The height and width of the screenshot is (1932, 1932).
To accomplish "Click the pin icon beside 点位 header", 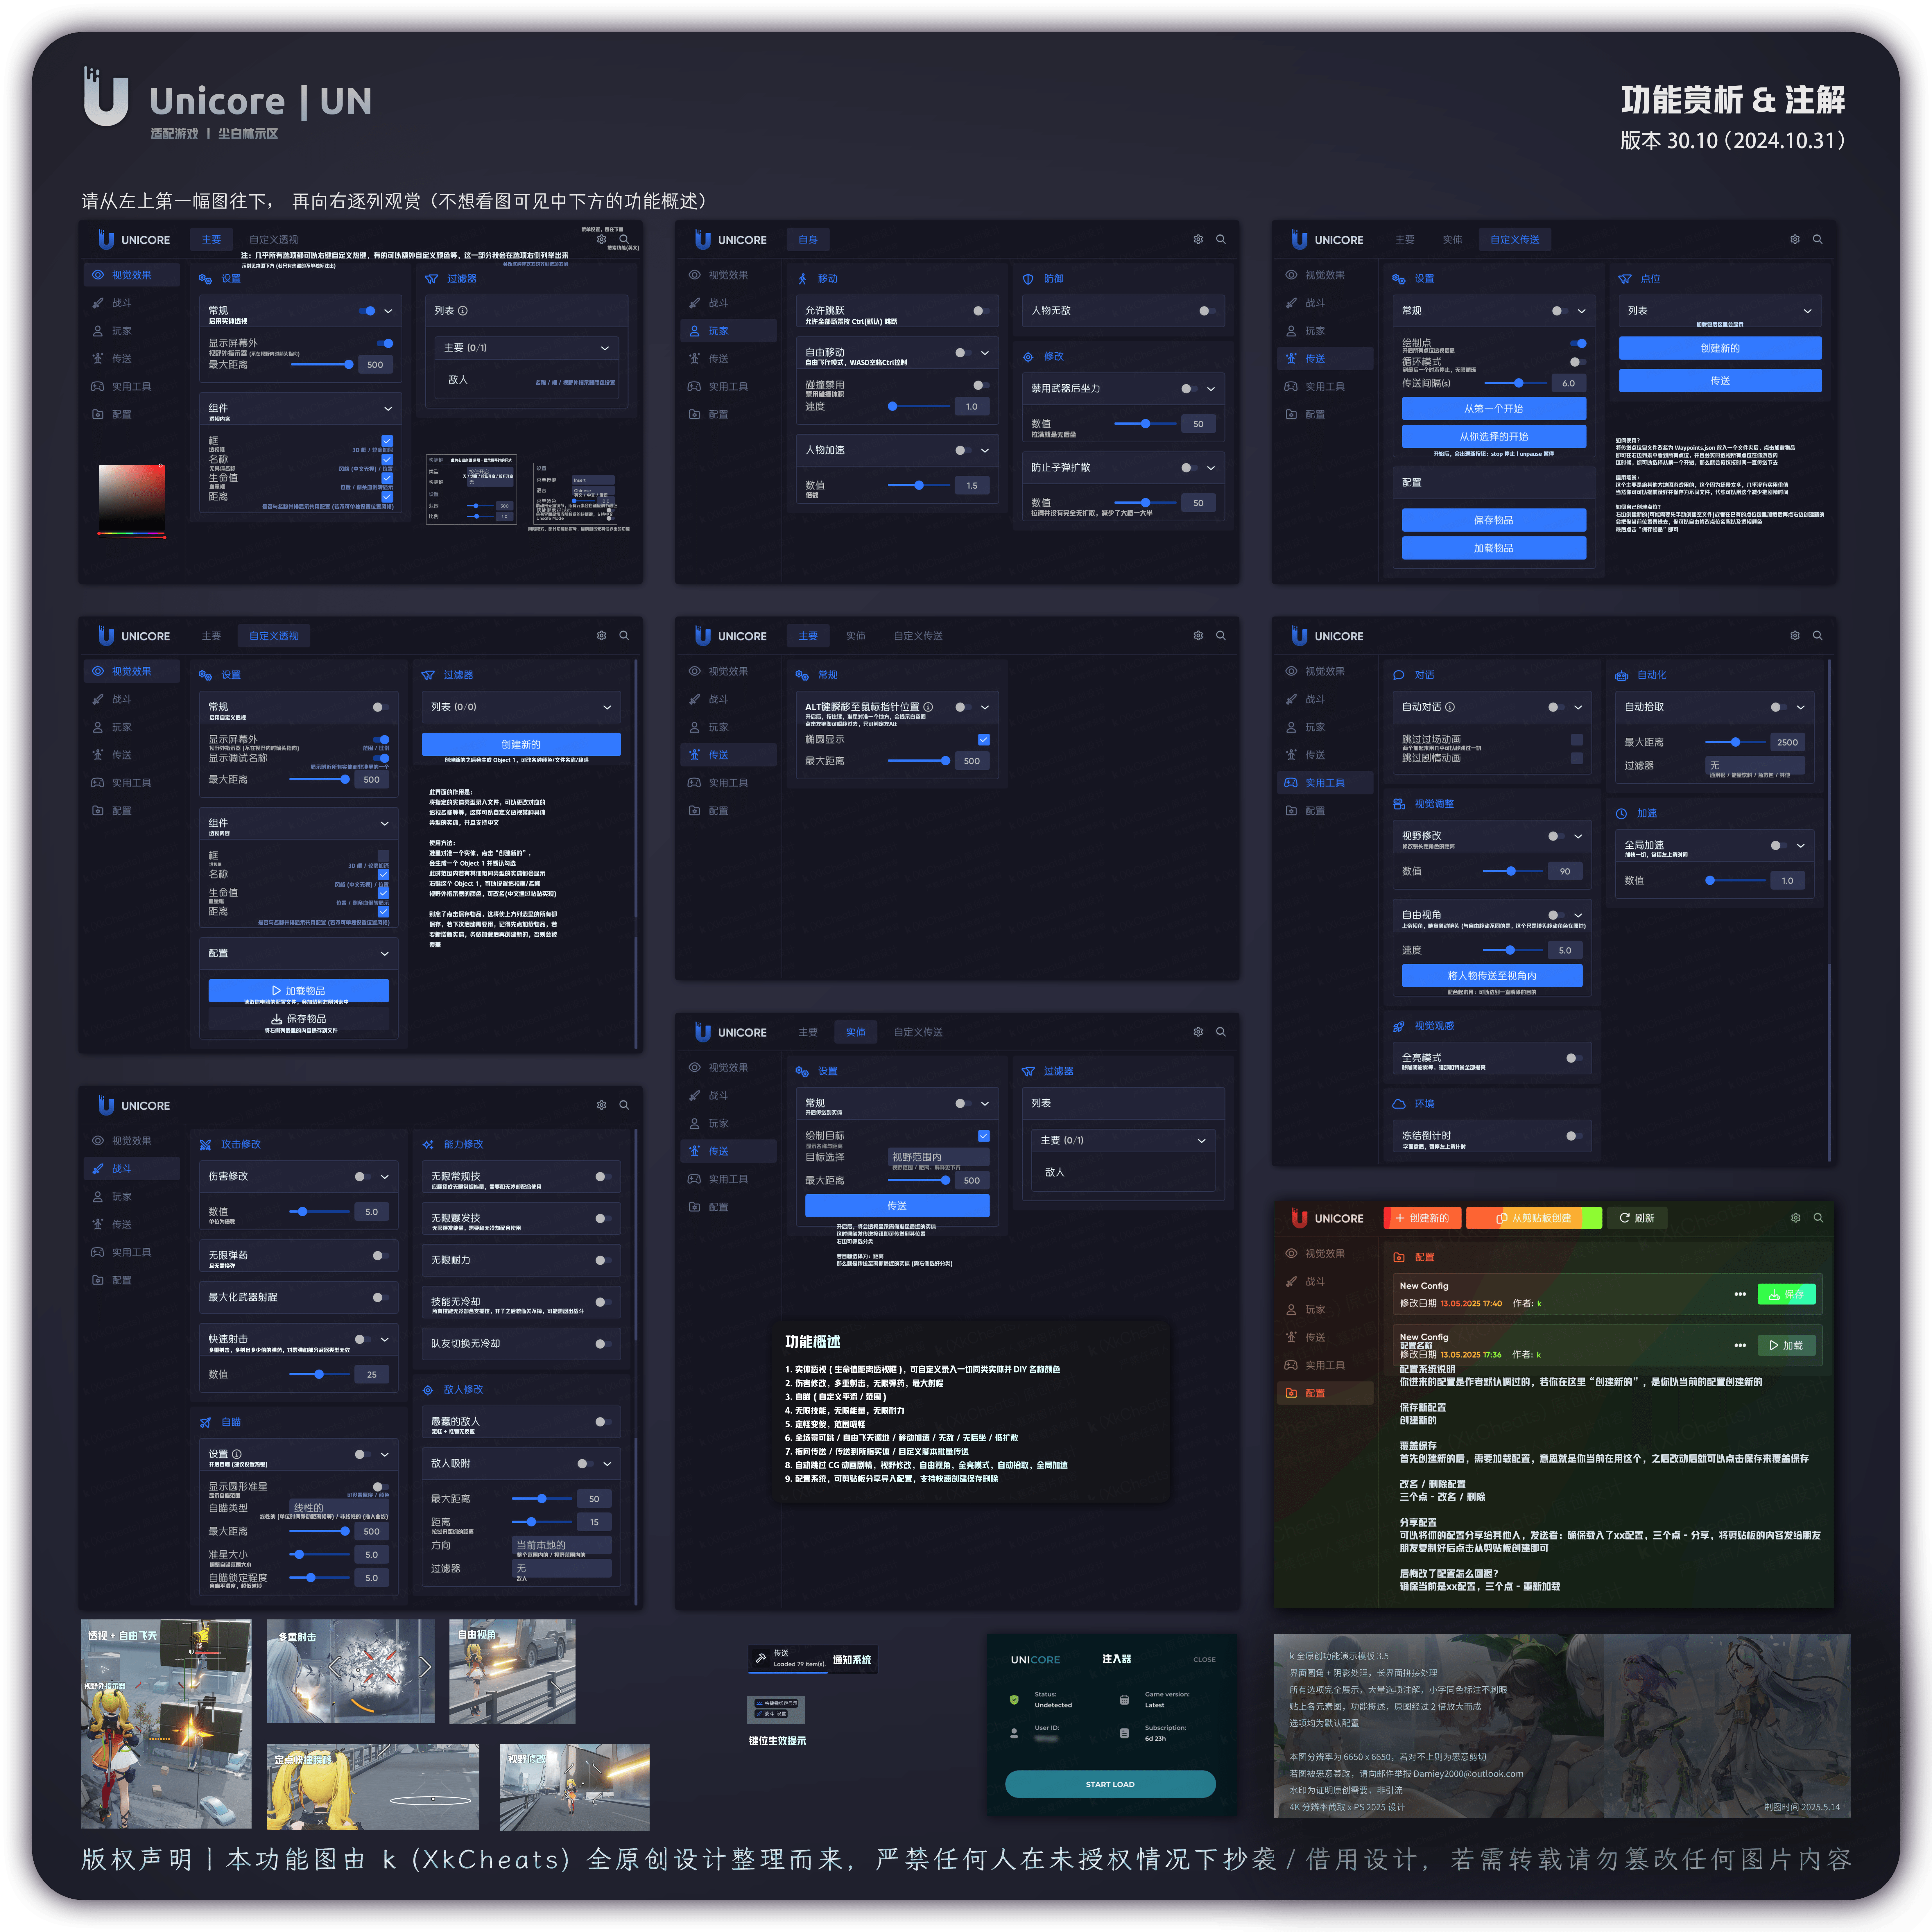I will click(1625, 279).
